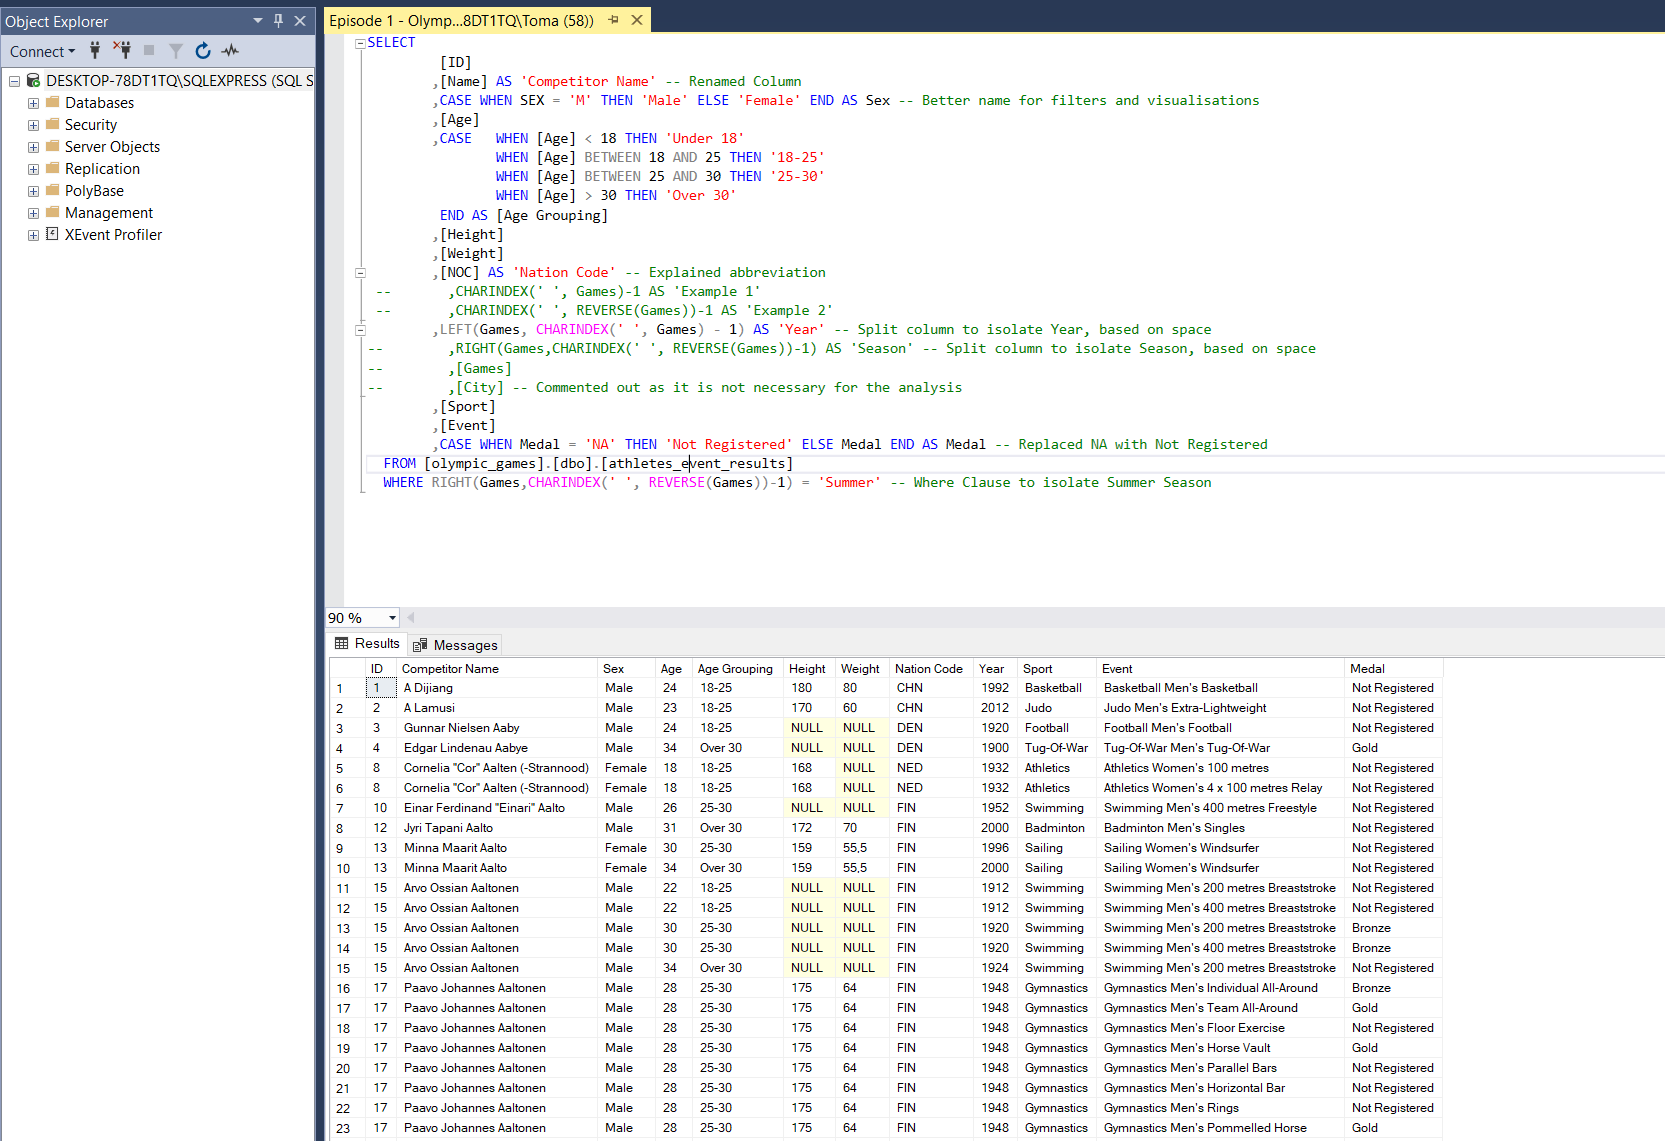Viewport: 1665px width, 1141px height.
Task: Click 'Einar Ferdinand "Einari" Aalto' name cell
Action: (x=497, y=808)
